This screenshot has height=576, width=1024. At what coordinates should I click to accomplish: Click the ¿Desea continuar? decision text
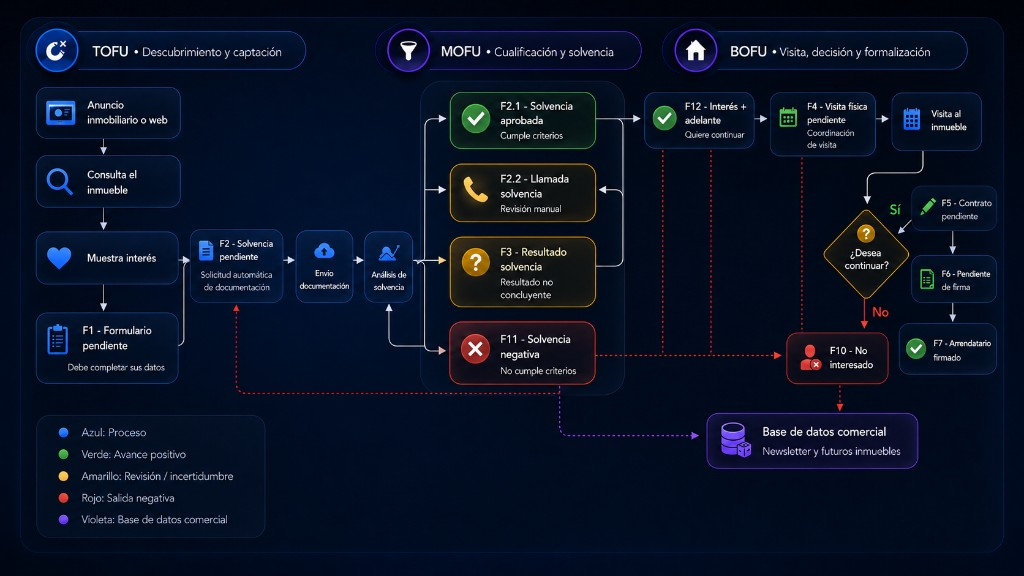(866, 259)
